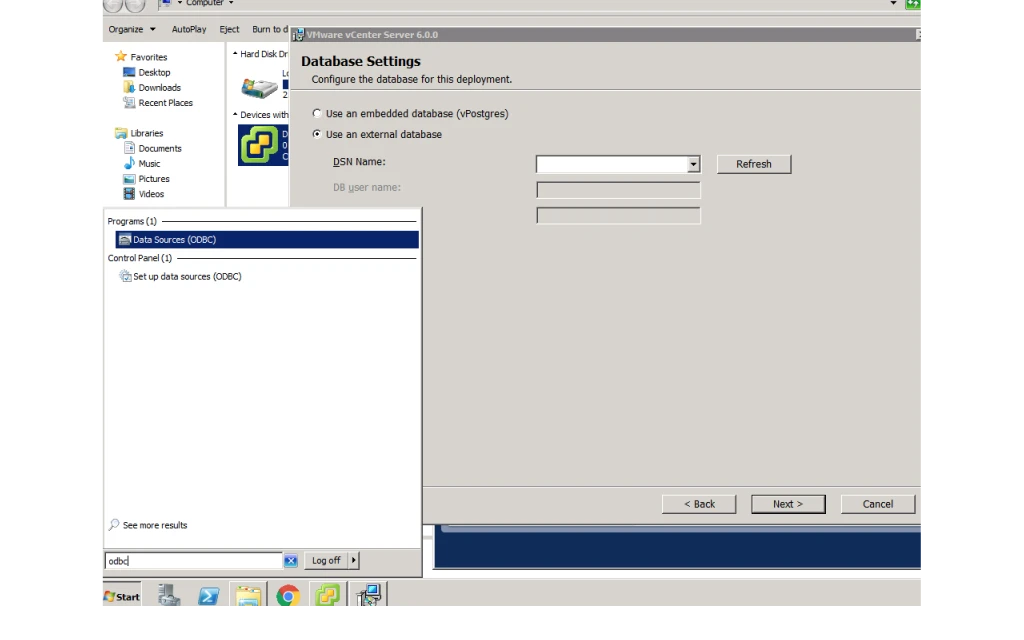The image size is (1024, 640).
Task: Open the Start button
Action: click(121, 596)
